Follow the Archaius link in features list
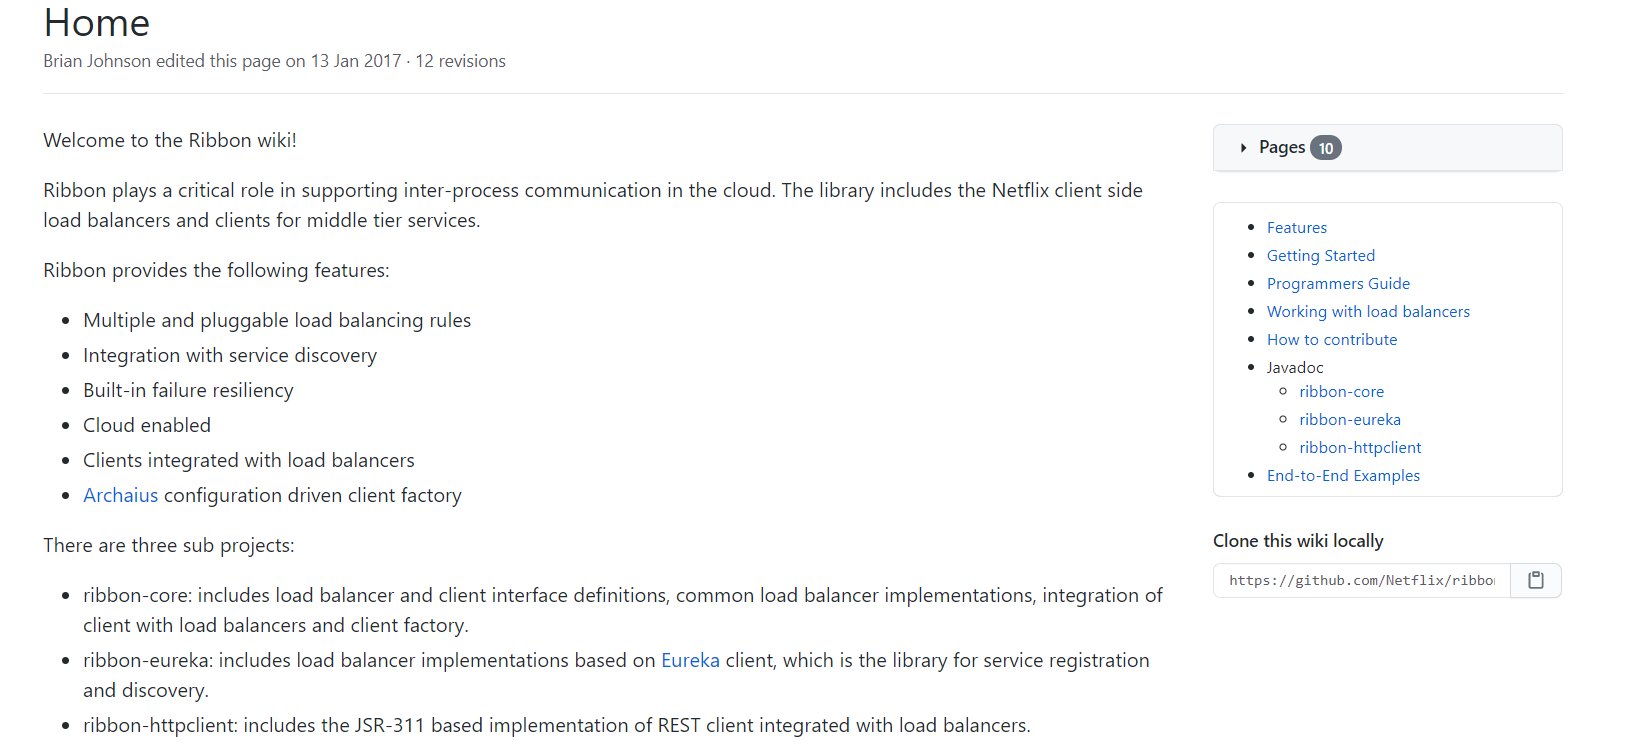Image resolution: width=1650 pixels, height=752 pixels. coord(121,495)
